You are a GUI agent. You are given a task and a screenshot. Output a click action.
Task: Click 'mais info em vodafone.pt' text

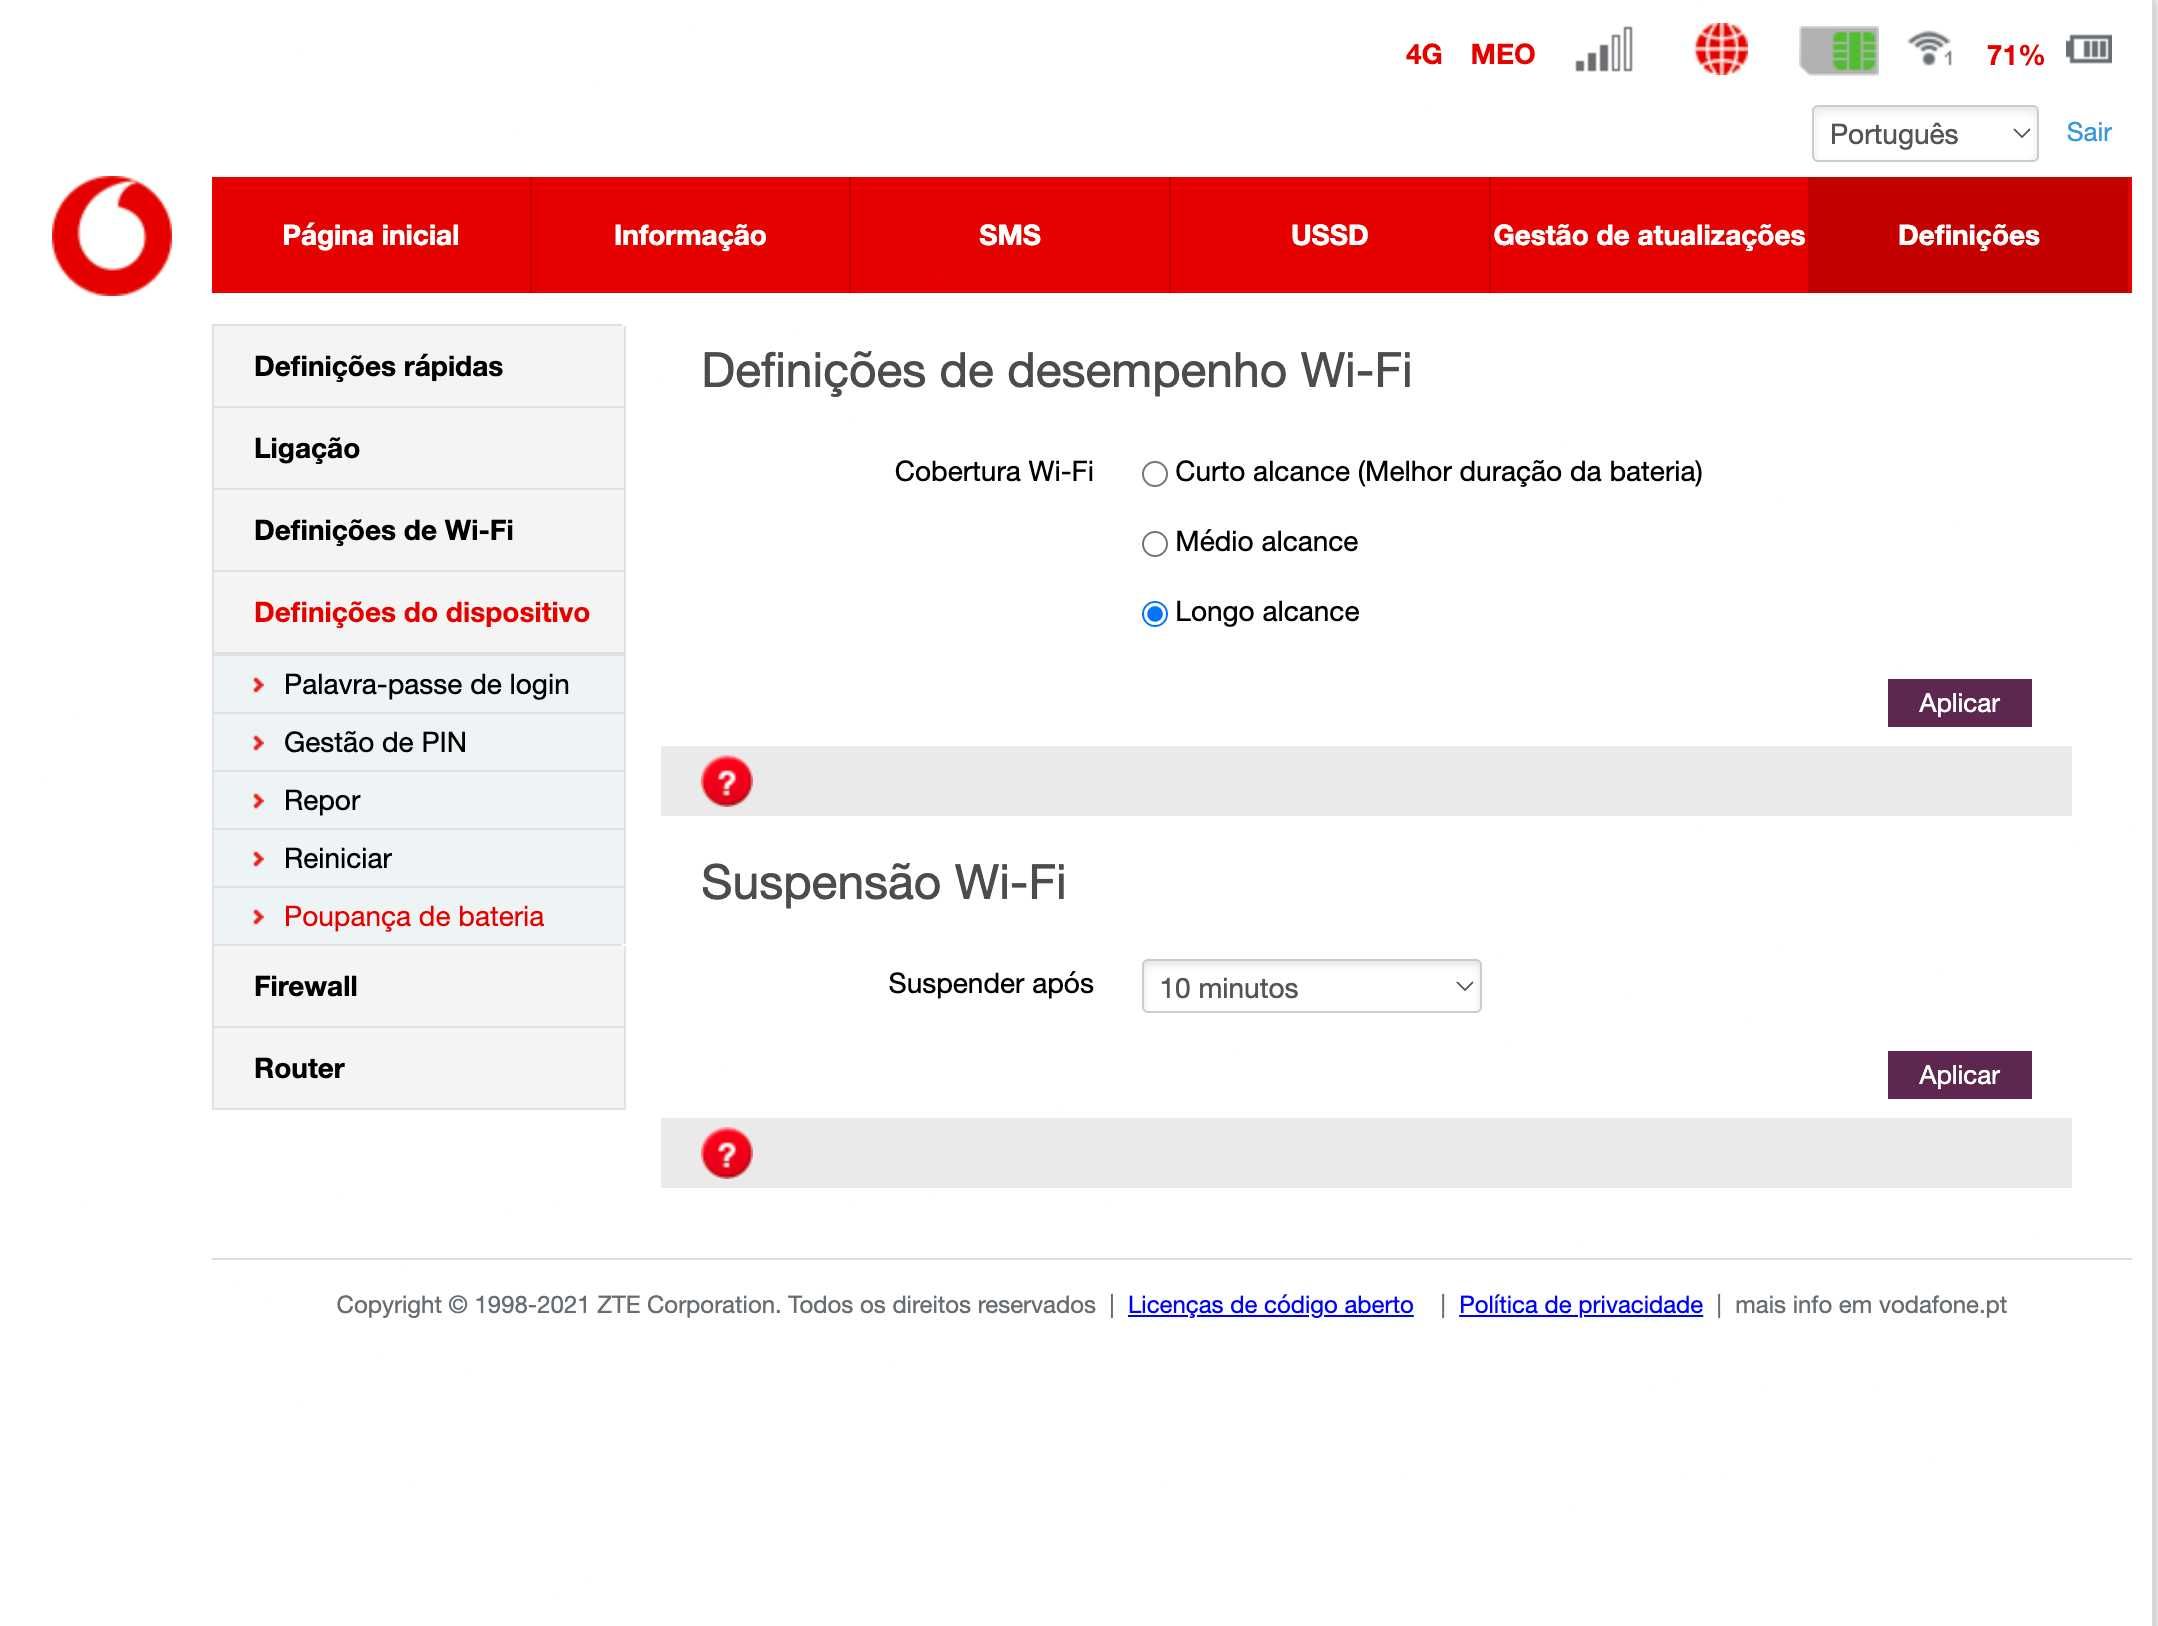1870,1305
